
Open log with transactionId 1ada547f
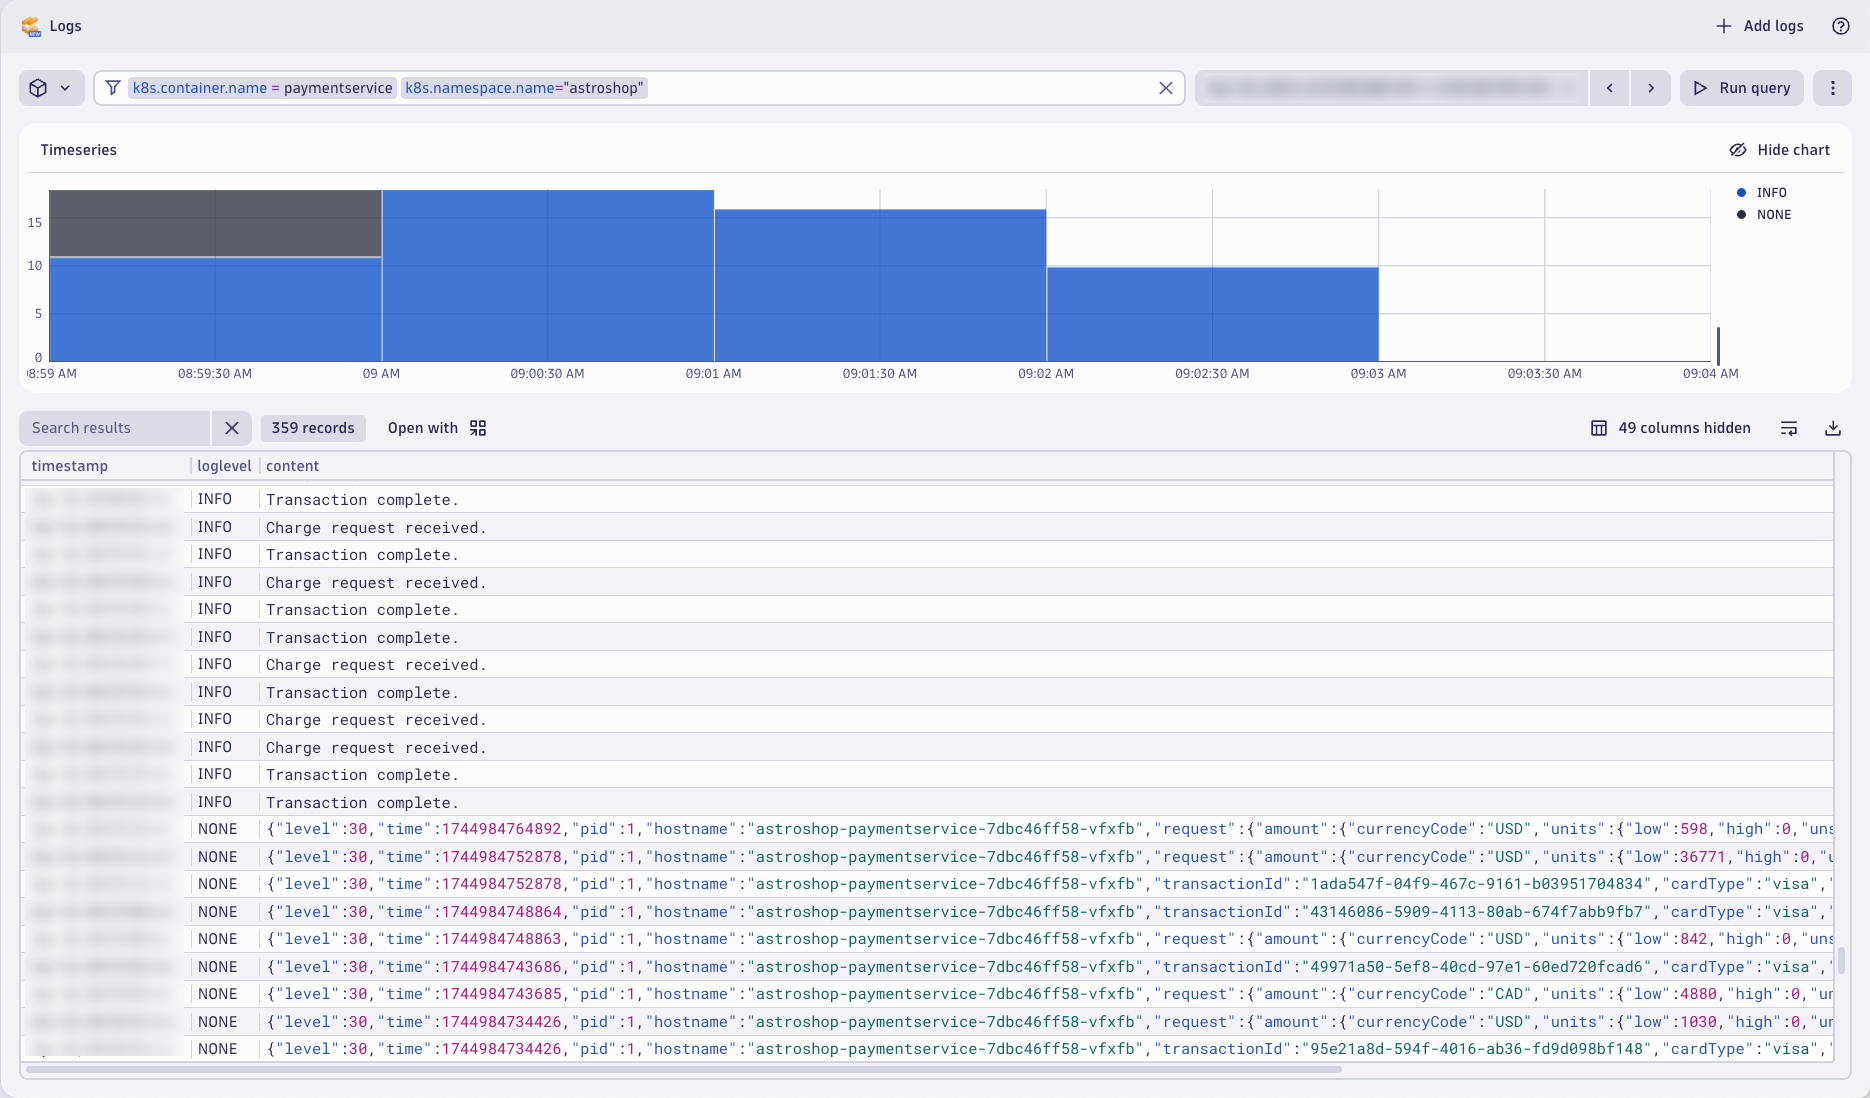pyautogui.click(x=927, y=884)
